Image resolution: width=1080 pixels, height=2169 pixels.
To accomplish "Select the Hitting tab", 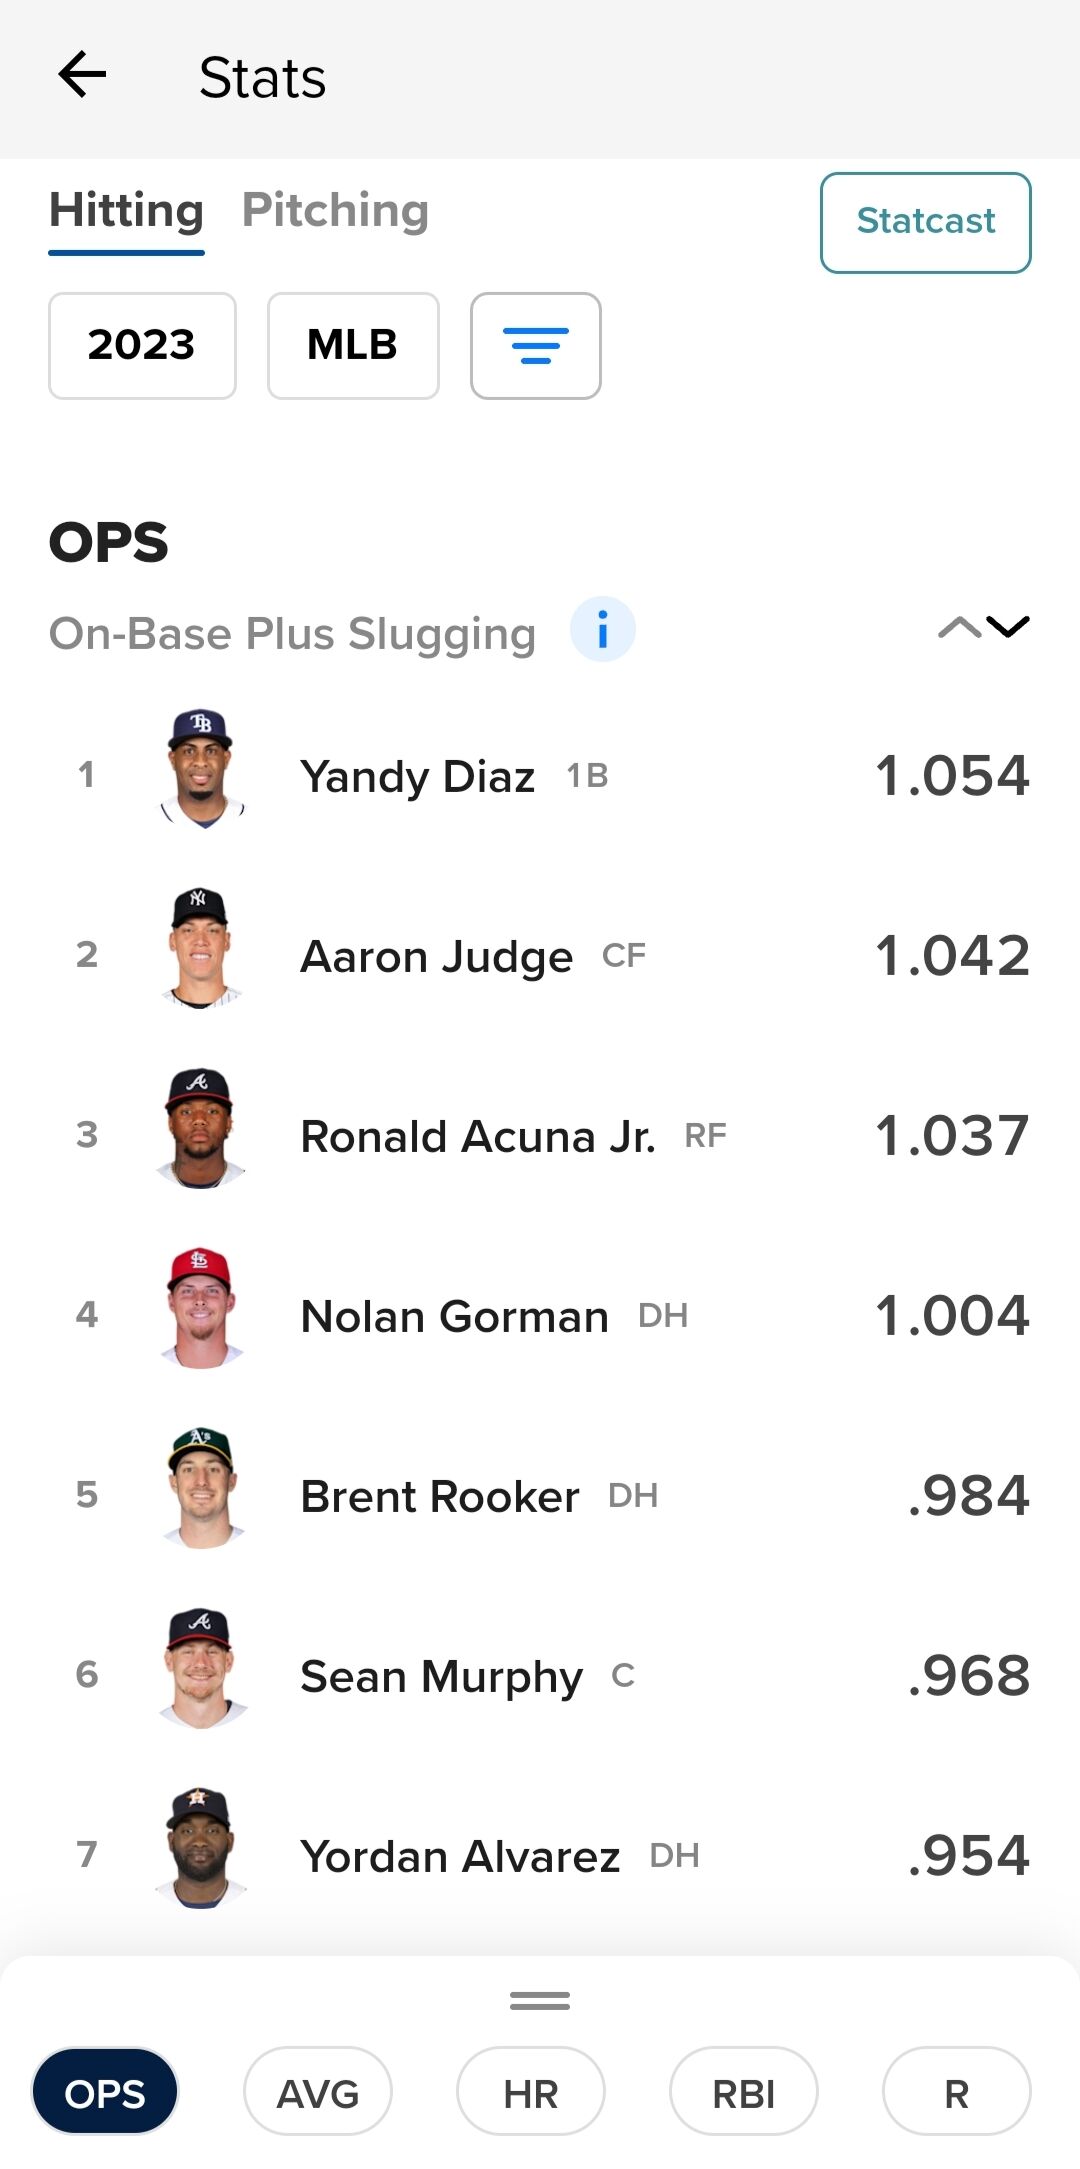I will (127, 213).
